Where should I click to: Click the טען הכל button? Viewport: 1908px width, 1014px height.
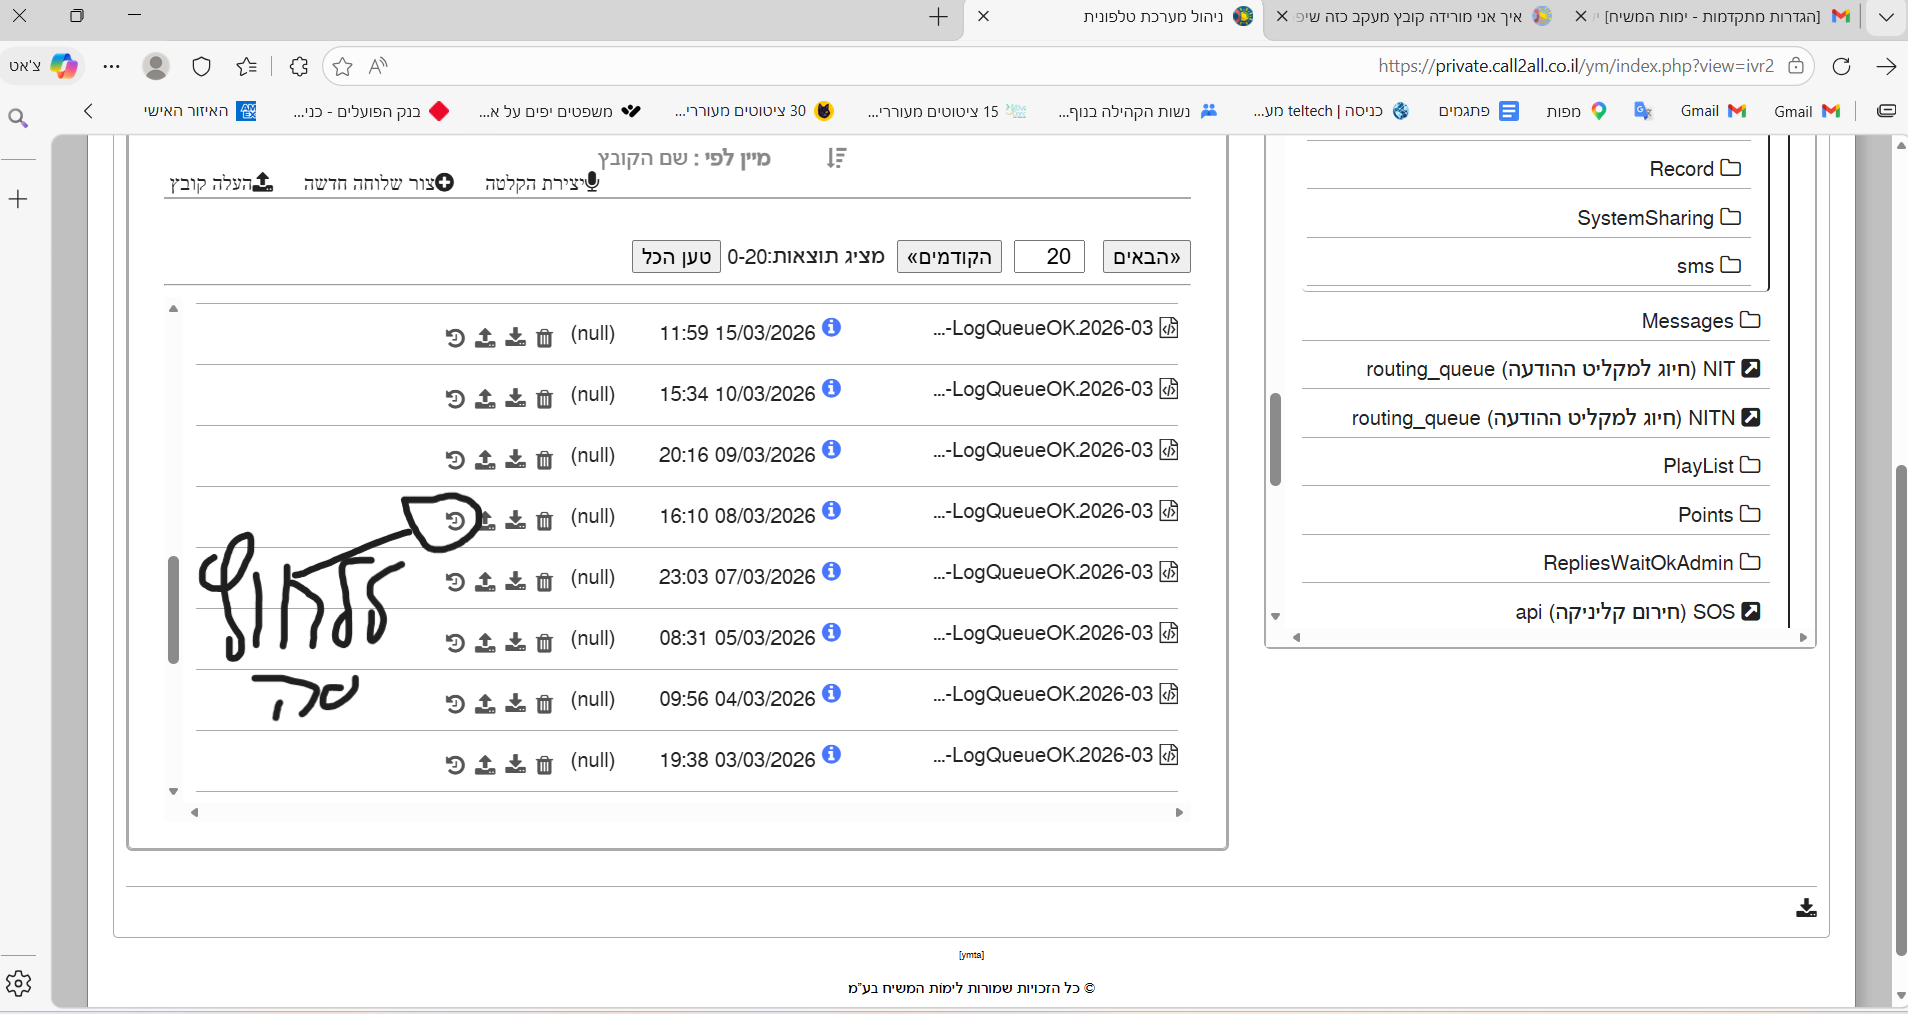pyautogui.click(x=676, y=257)
